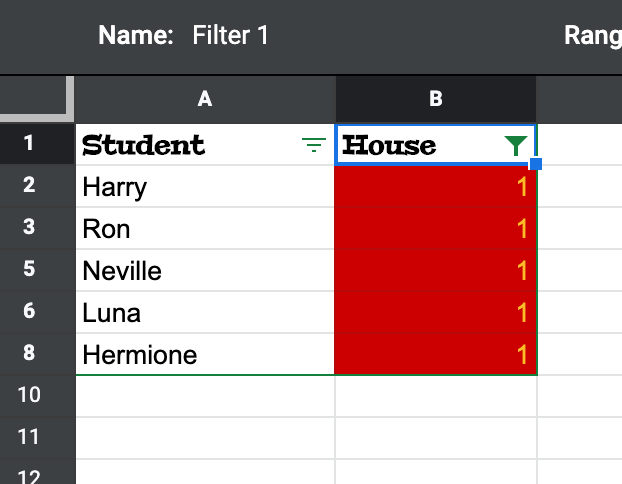Click the select-all corner box
This screenshot has height=484, width=622.
[37, 98]
